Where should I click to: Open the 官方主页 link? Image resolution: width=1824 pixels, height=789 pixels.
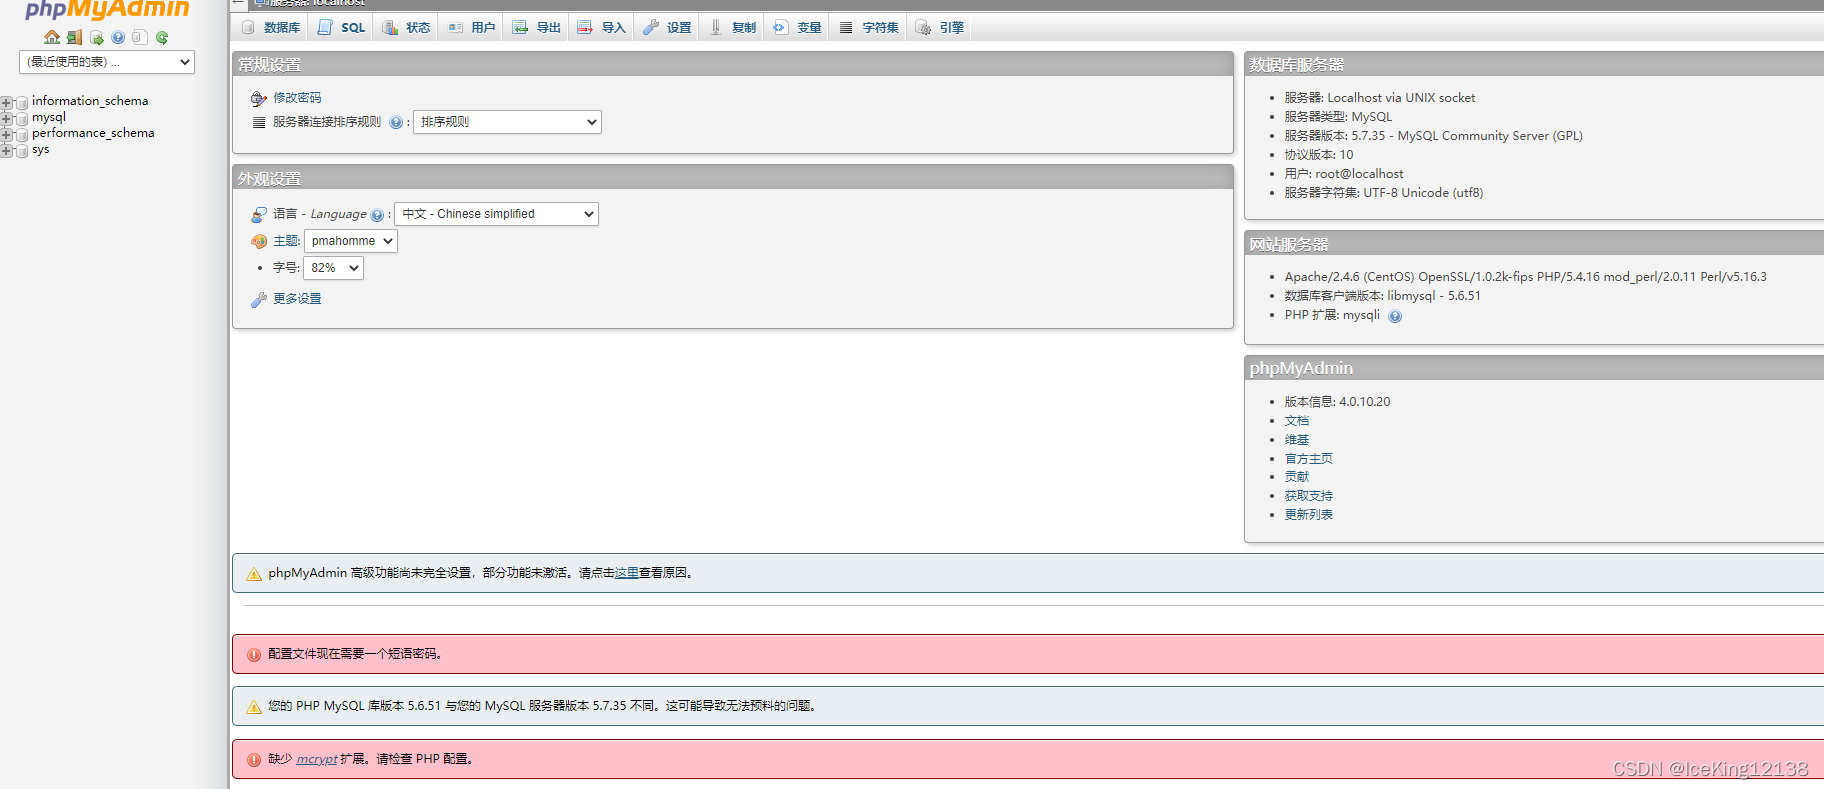click(x=1309, y=459)
